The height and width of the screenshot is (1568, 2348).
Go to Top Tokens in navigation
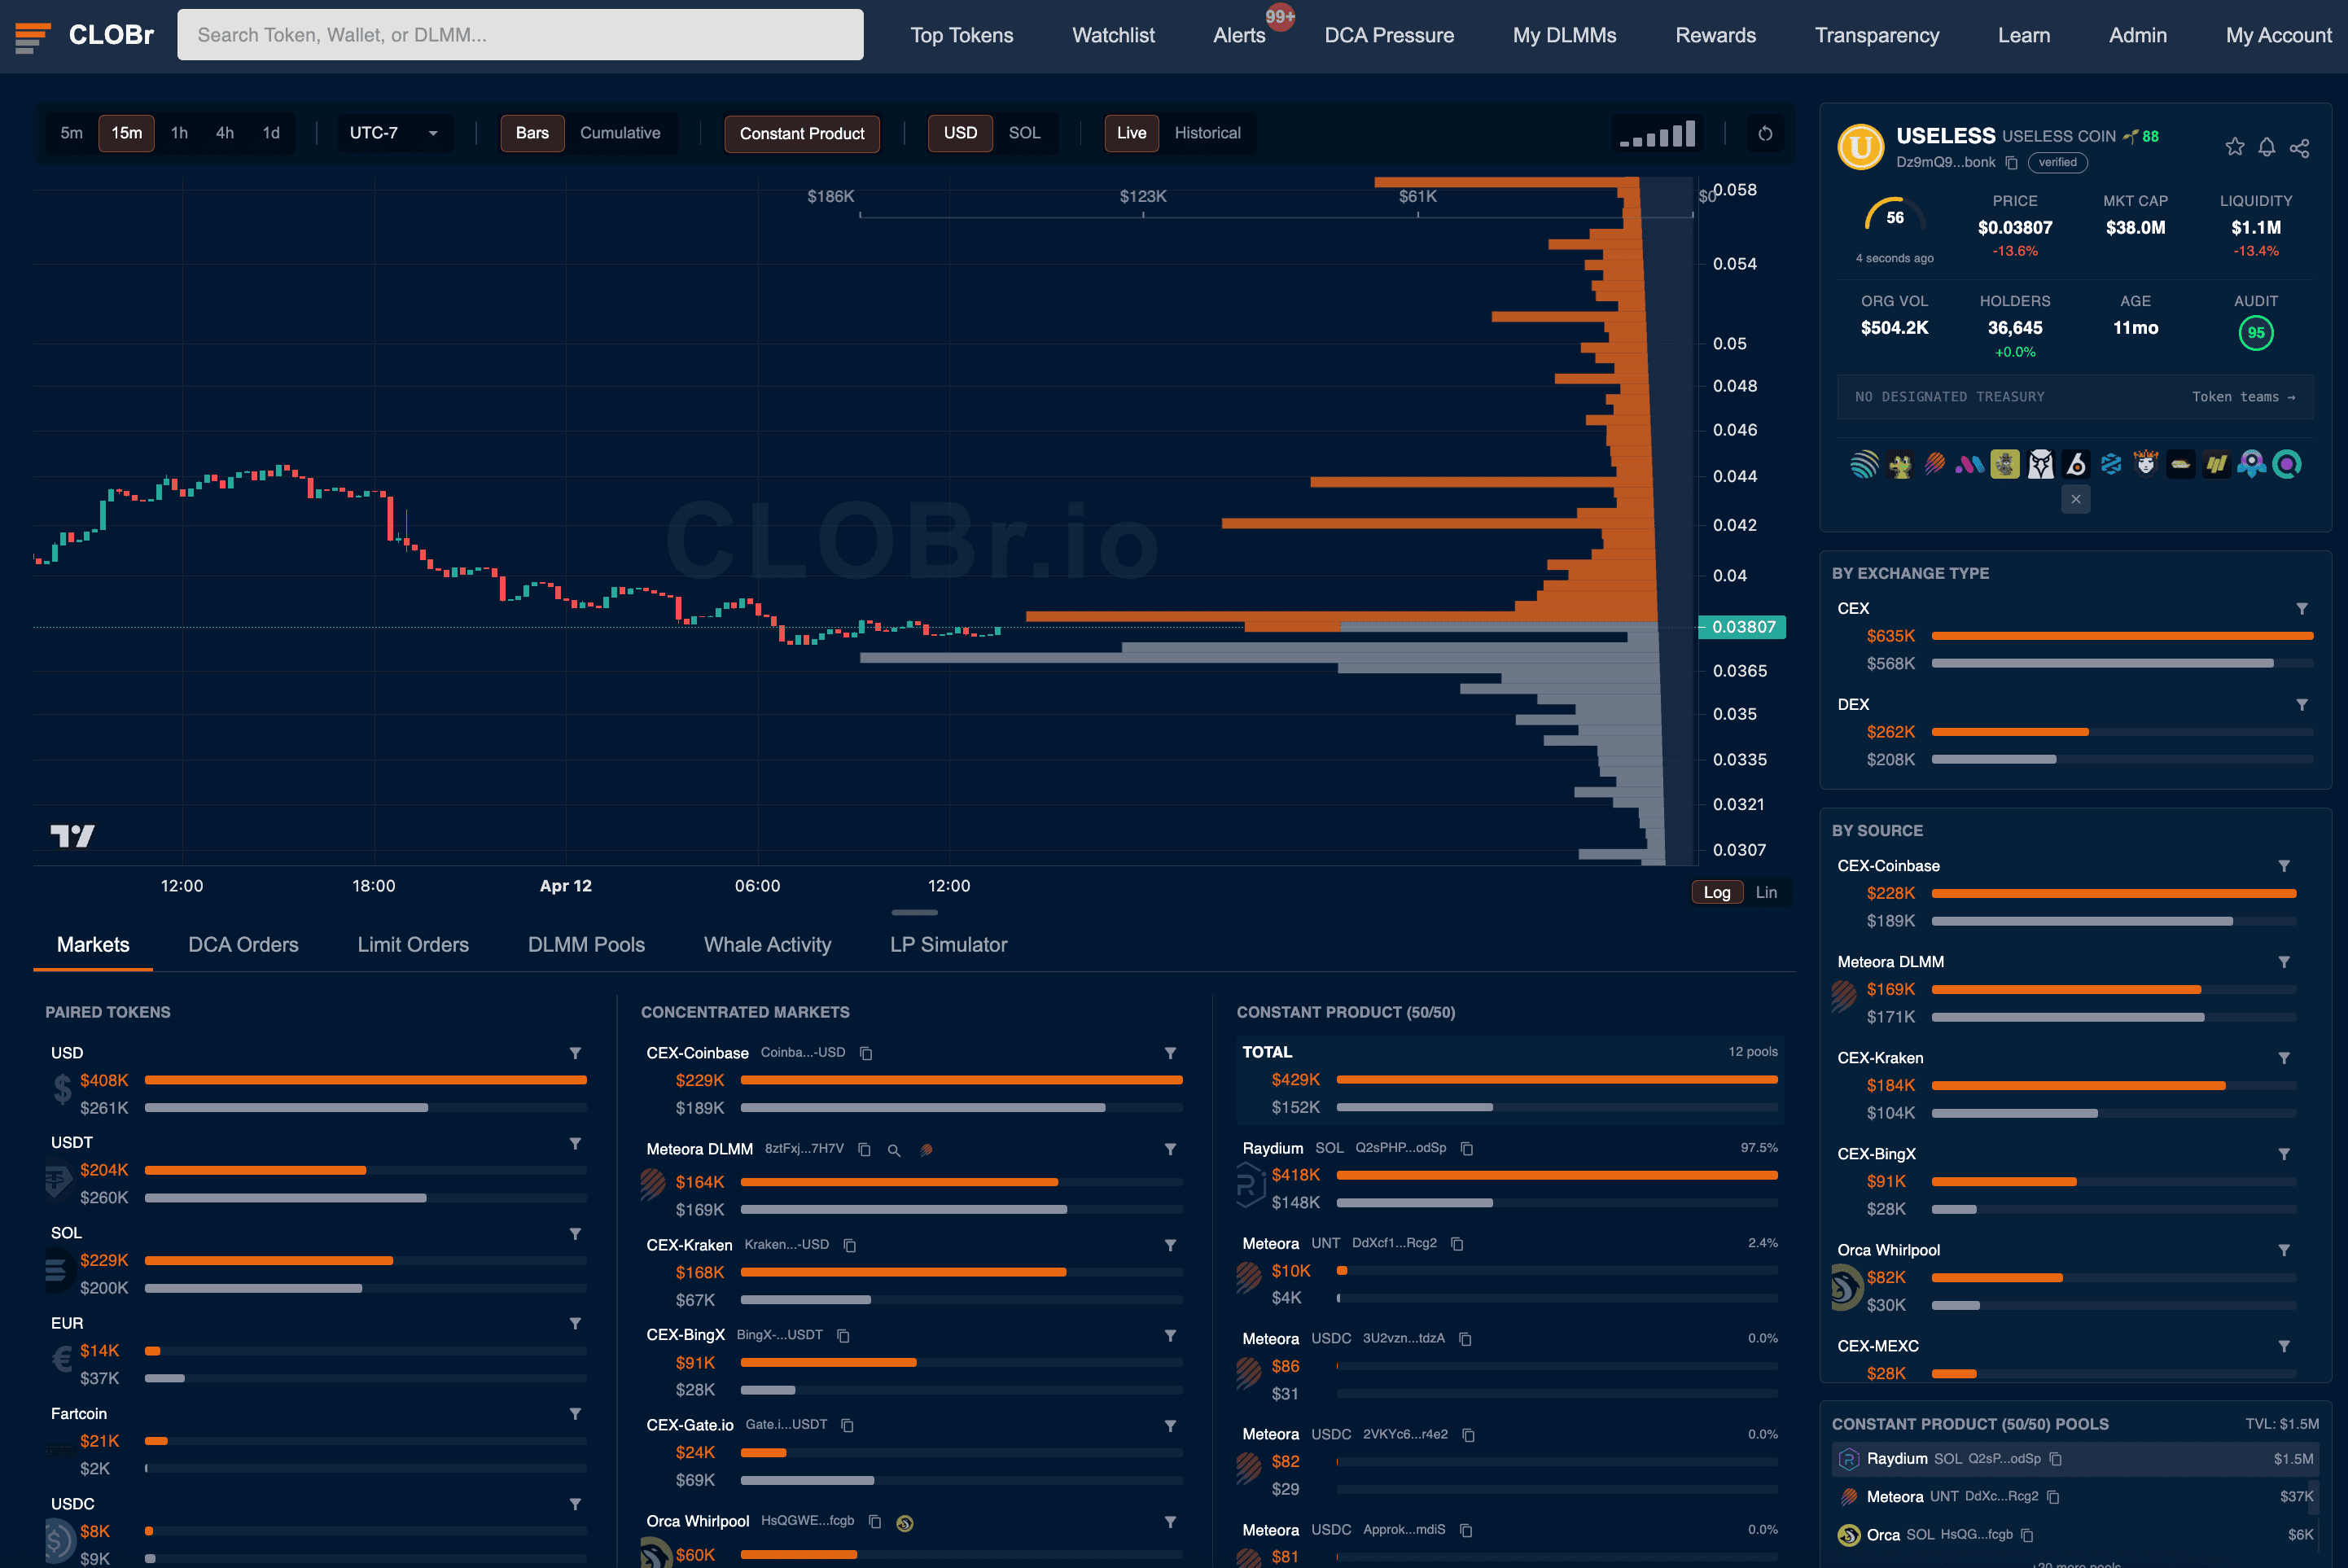[961, 35]
